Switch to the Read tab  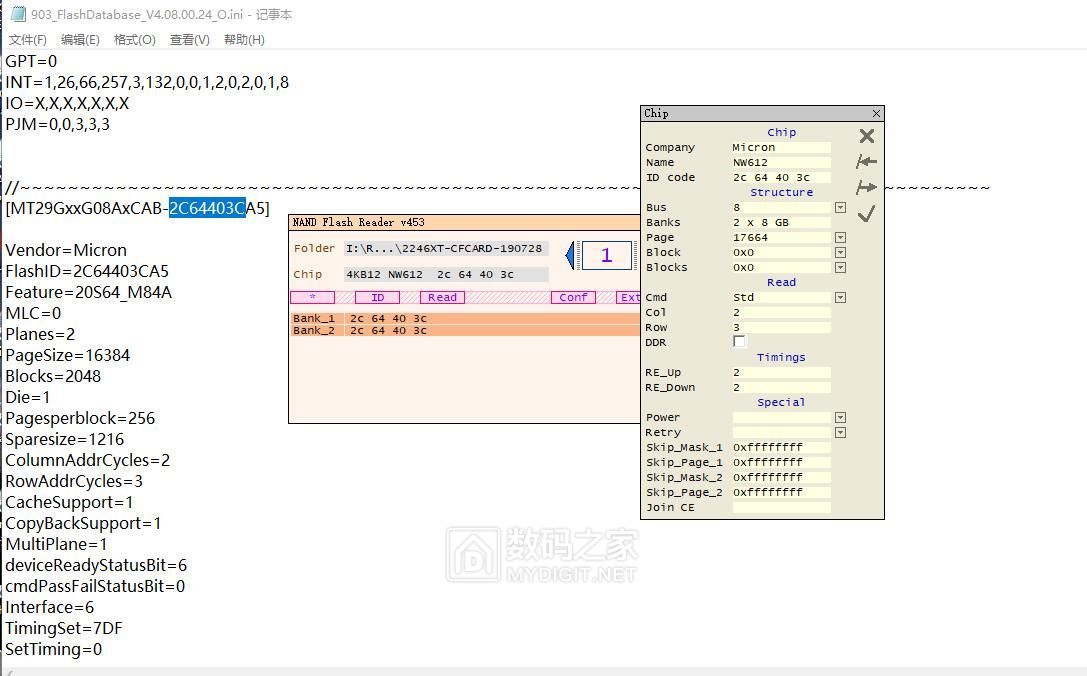(x=442, y=297)
